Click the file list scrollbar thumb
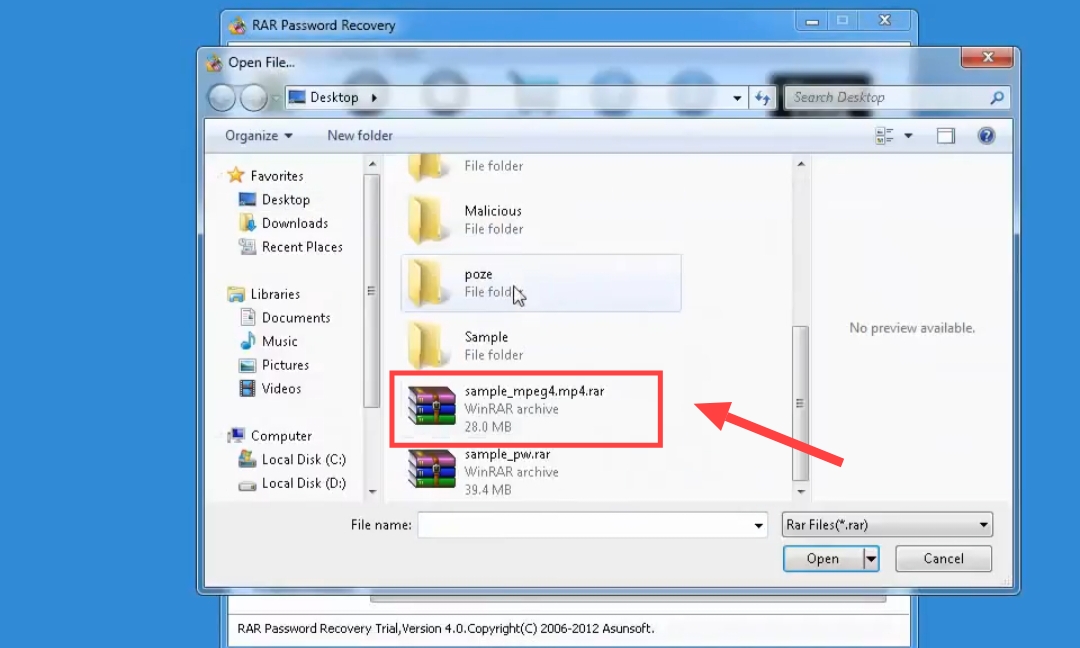 click(x=800, y=403)
